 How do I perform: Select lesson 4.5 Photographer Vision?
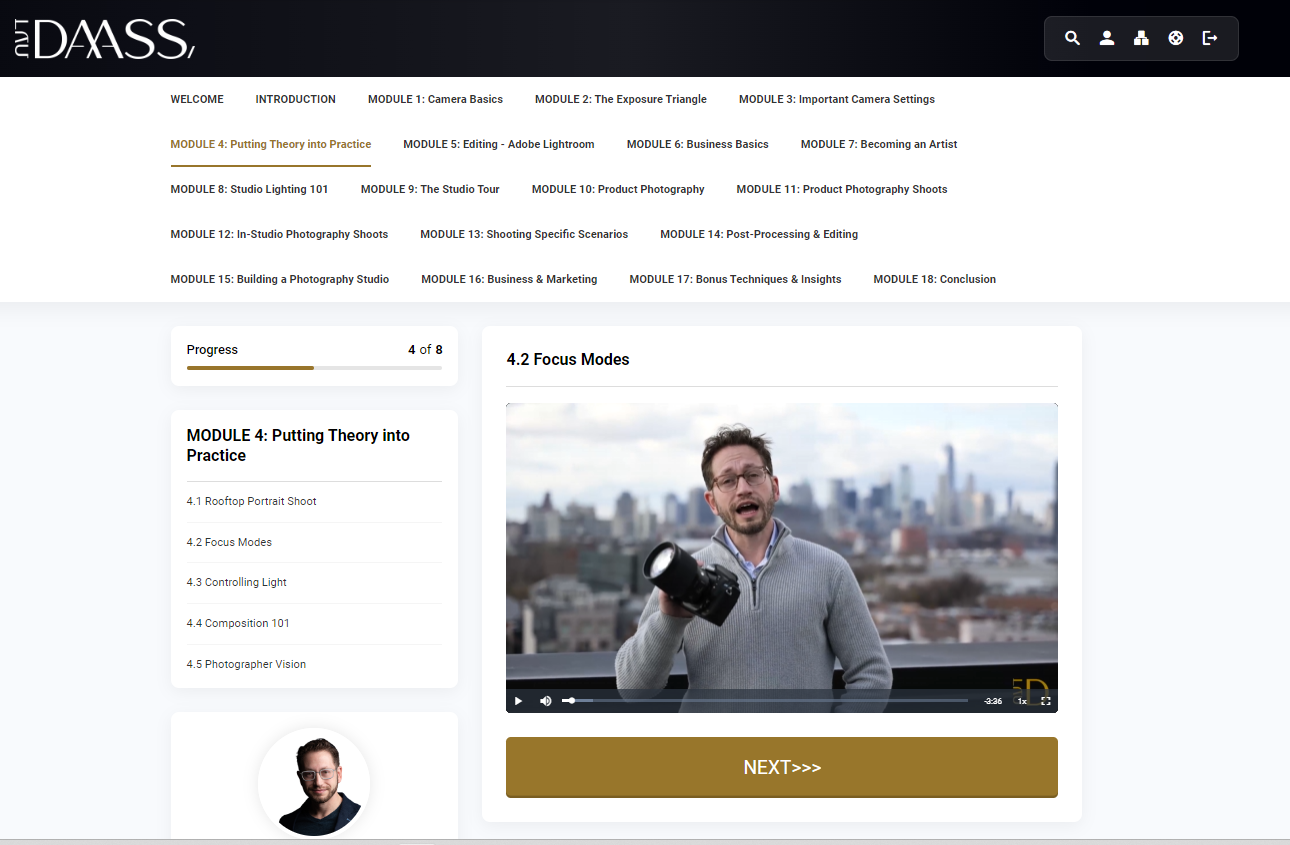coord(246,664)
